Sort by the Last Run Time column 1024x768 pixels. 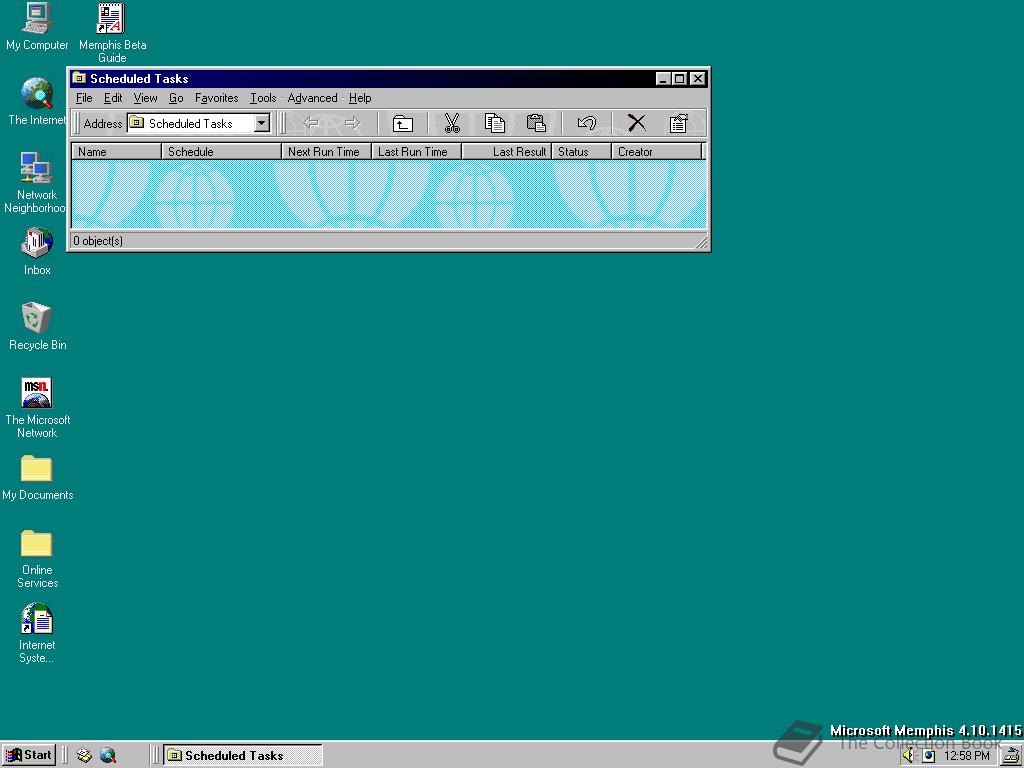coord(417,152)
